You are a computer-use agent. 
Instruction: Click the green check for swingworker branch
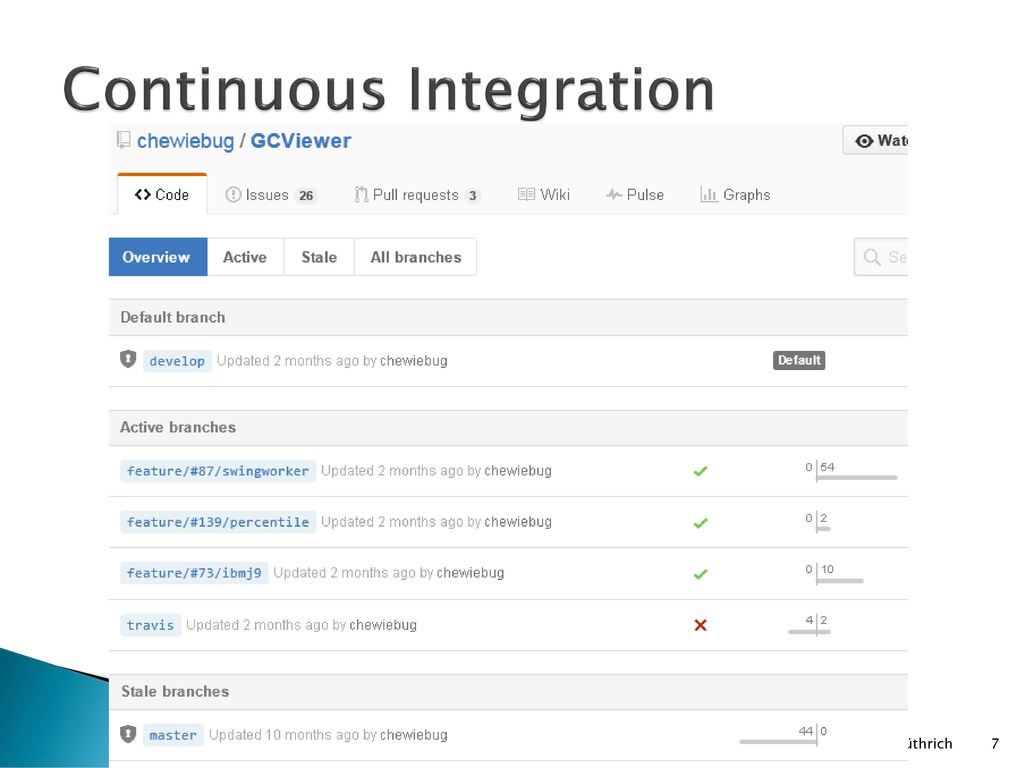[x=700, y=471]
